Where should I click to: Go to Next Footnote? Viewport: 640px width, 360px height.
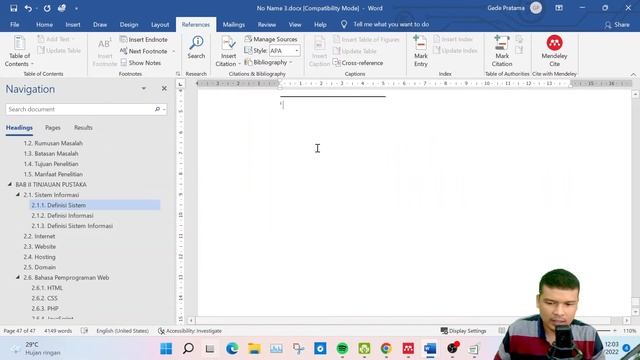coord(144,51)
